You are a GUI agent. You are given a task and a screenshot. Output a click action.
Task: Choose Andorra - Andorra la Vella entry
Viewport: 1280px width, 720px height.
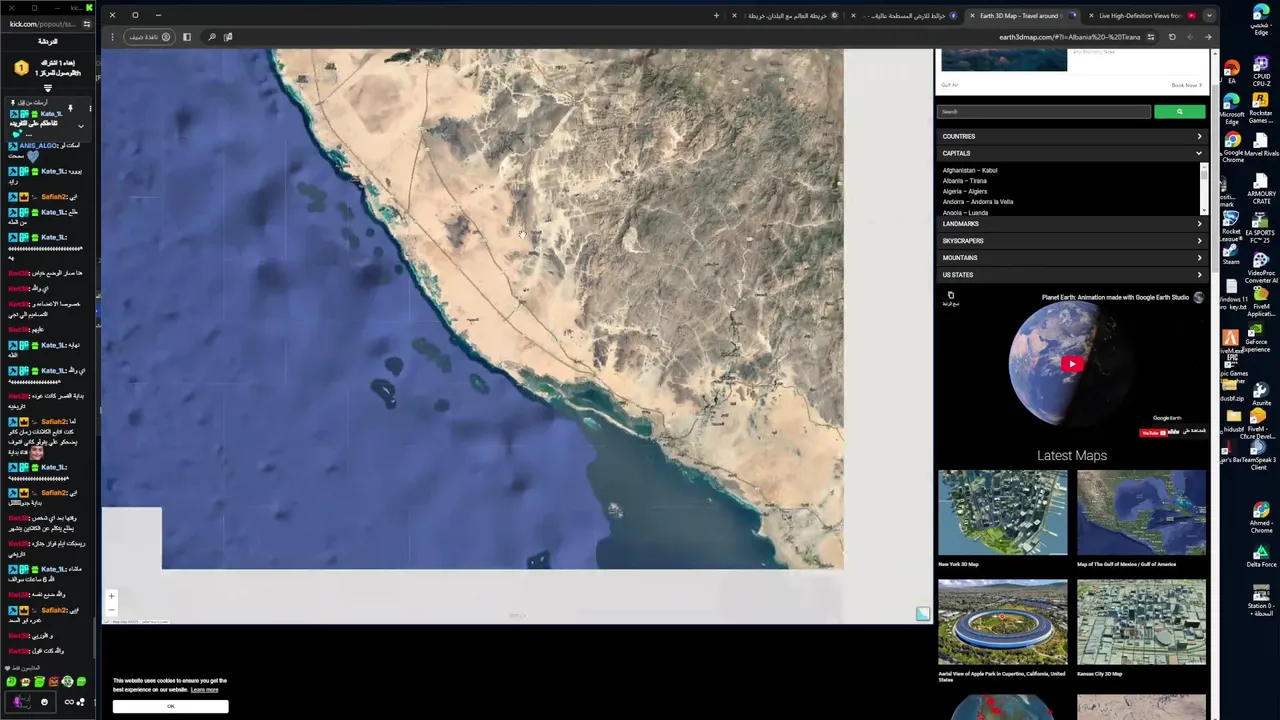(978, 202)
